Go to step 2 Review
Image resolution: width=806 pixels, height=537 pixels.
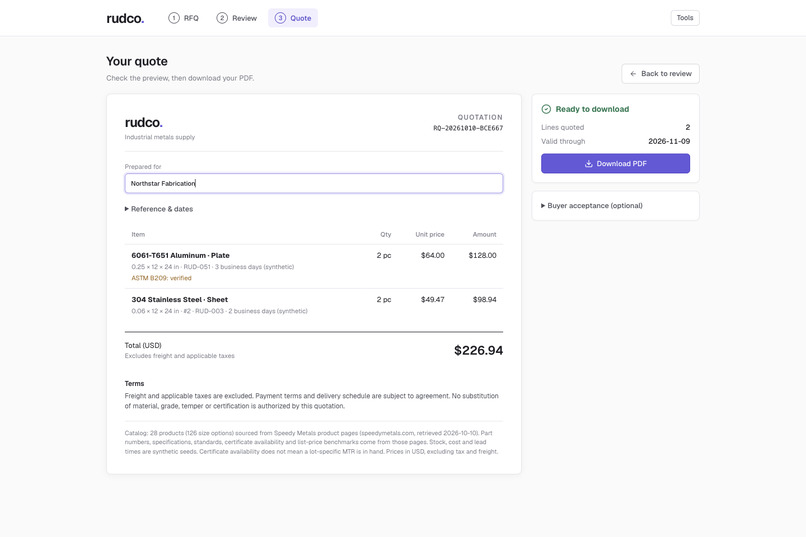click(x=237, y=18)
